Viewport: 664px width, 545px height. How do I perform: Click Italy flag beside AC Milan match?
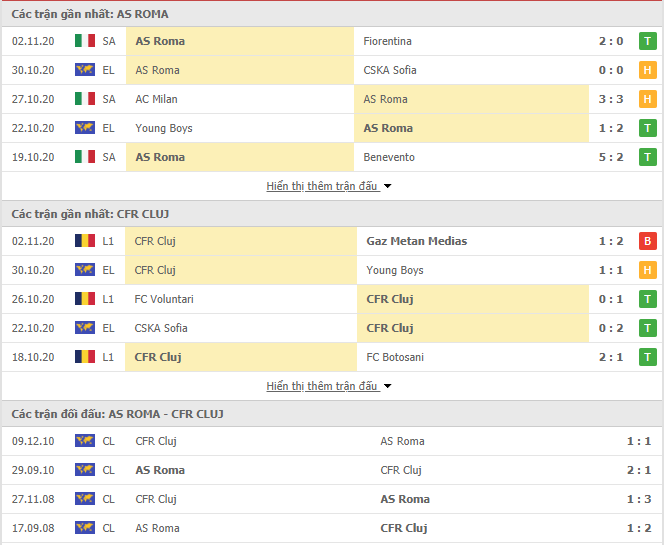(x=85, y=99)
